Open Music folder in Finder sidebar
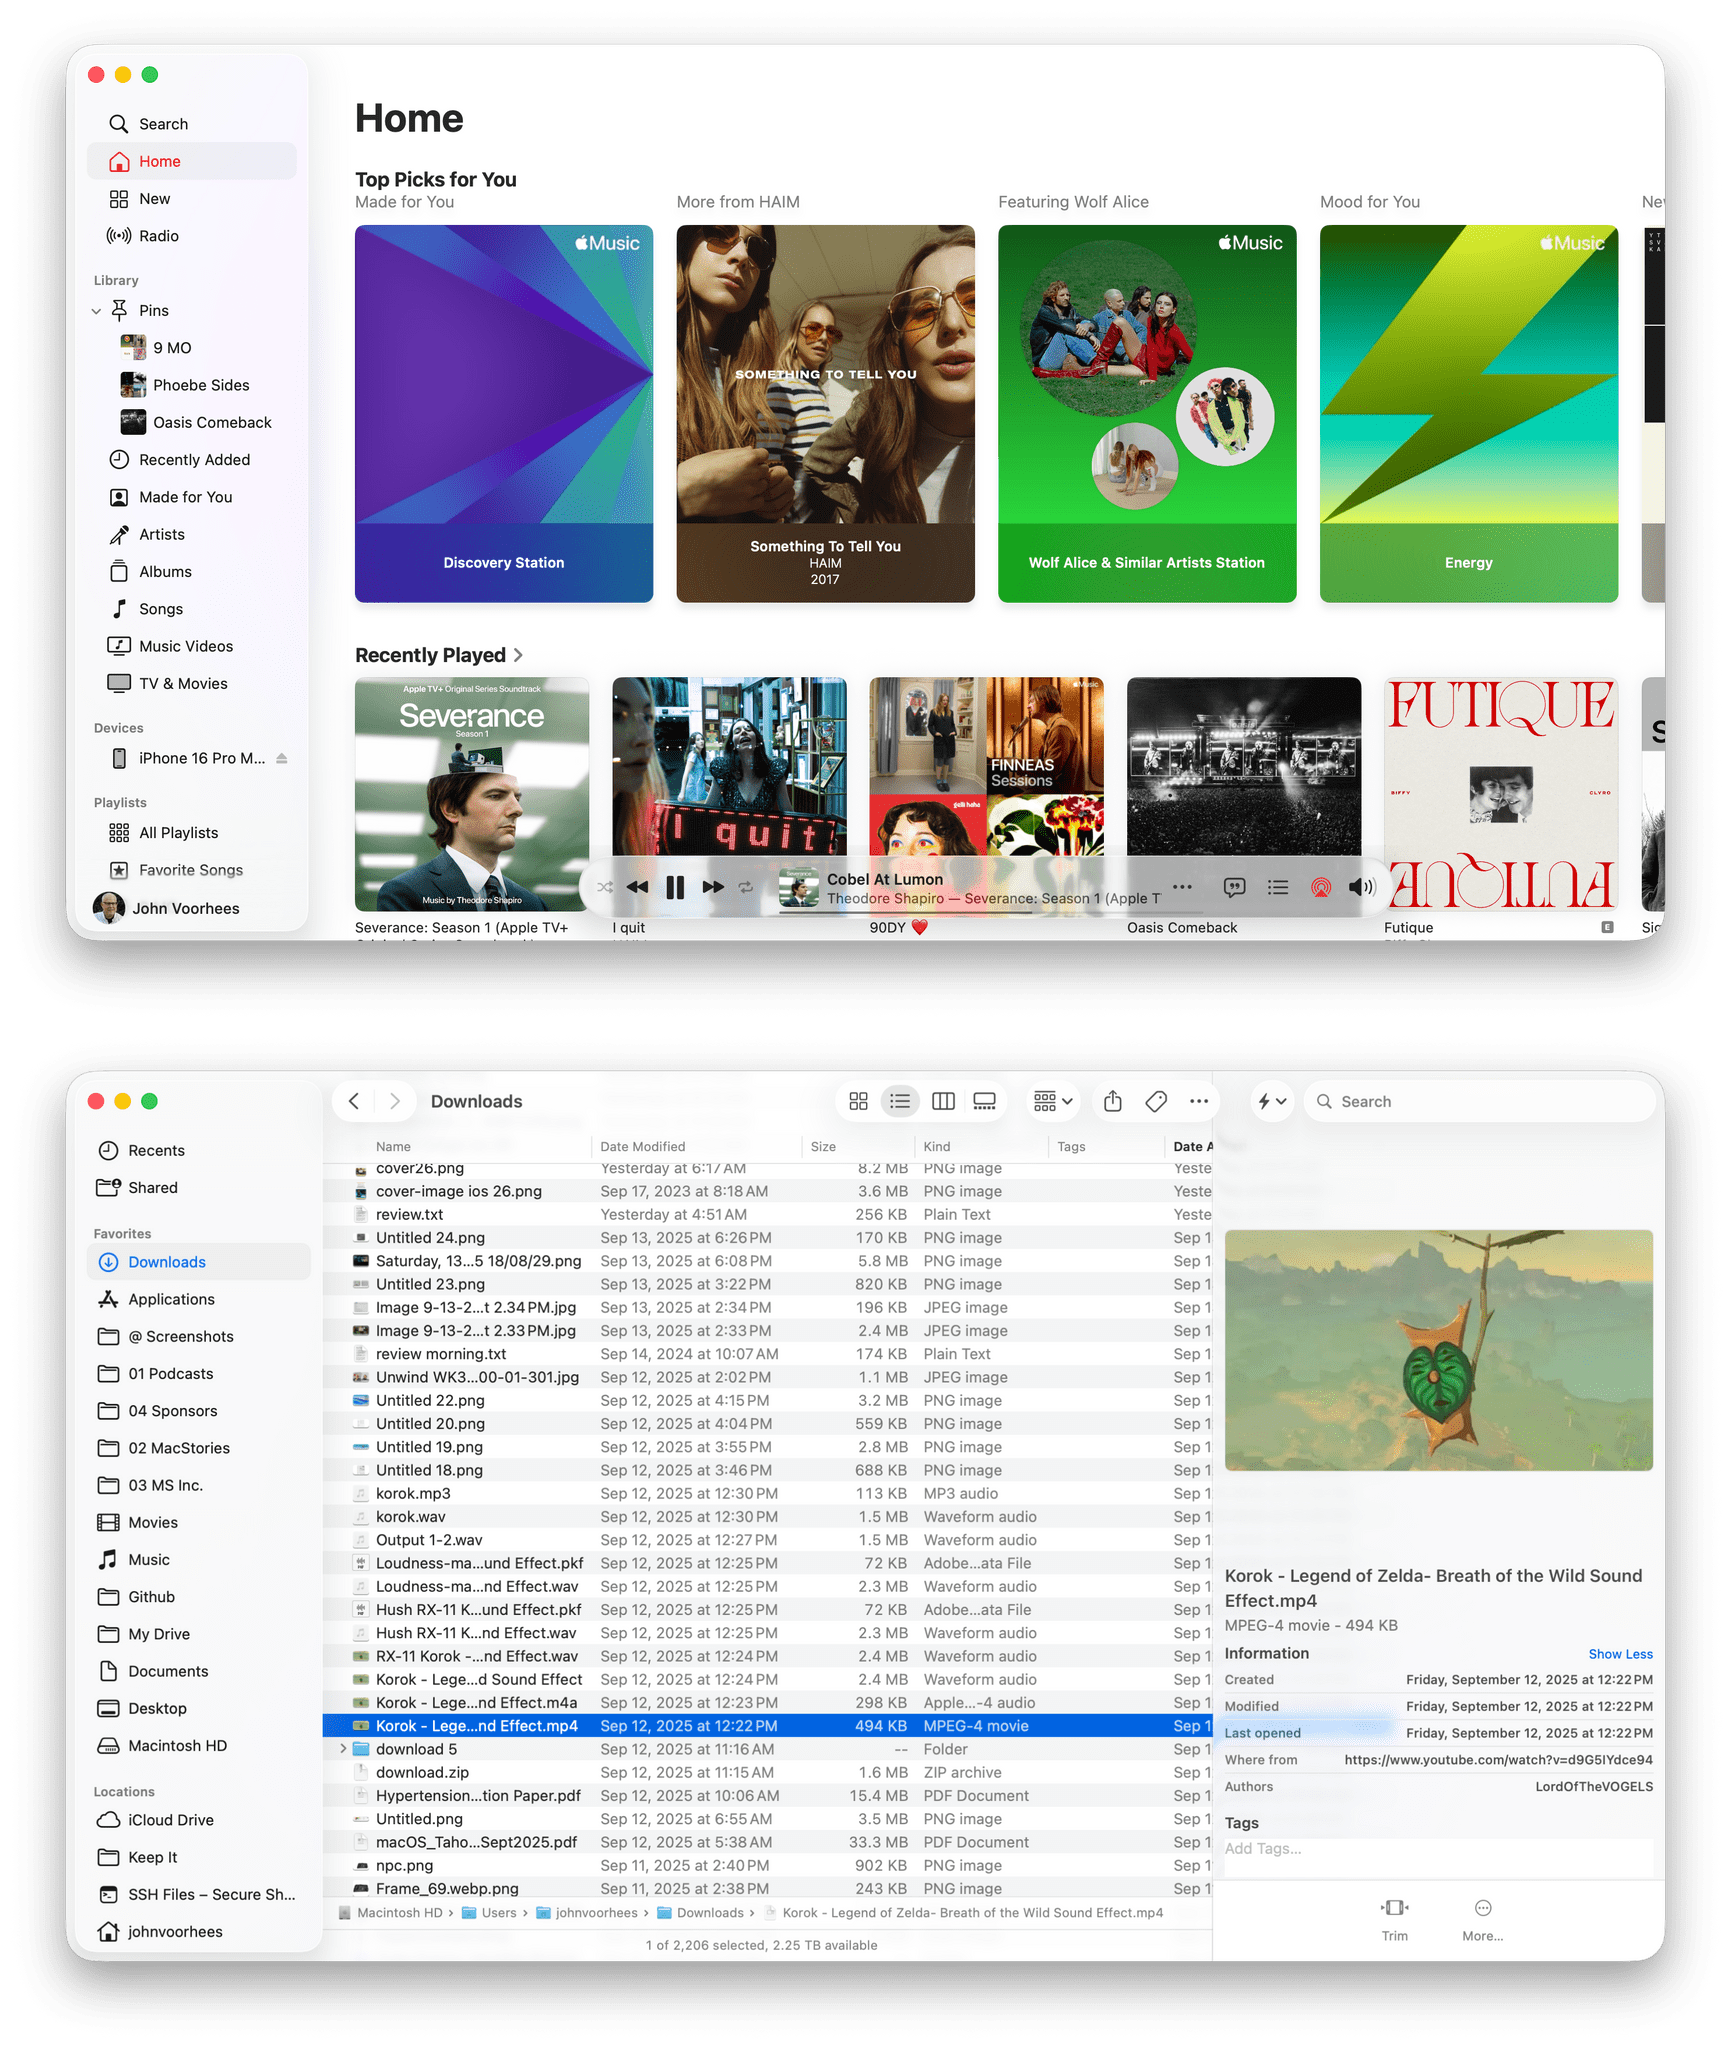This screenshot has width=1731, height=2048. point(200,1560)
